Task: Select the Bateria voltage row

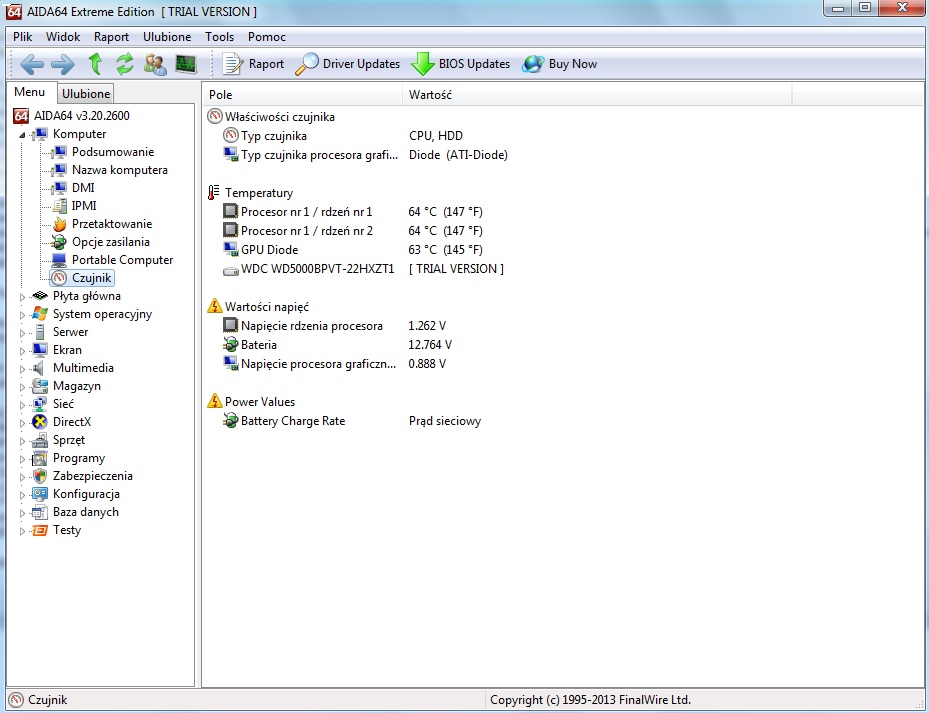Action: 338,344
